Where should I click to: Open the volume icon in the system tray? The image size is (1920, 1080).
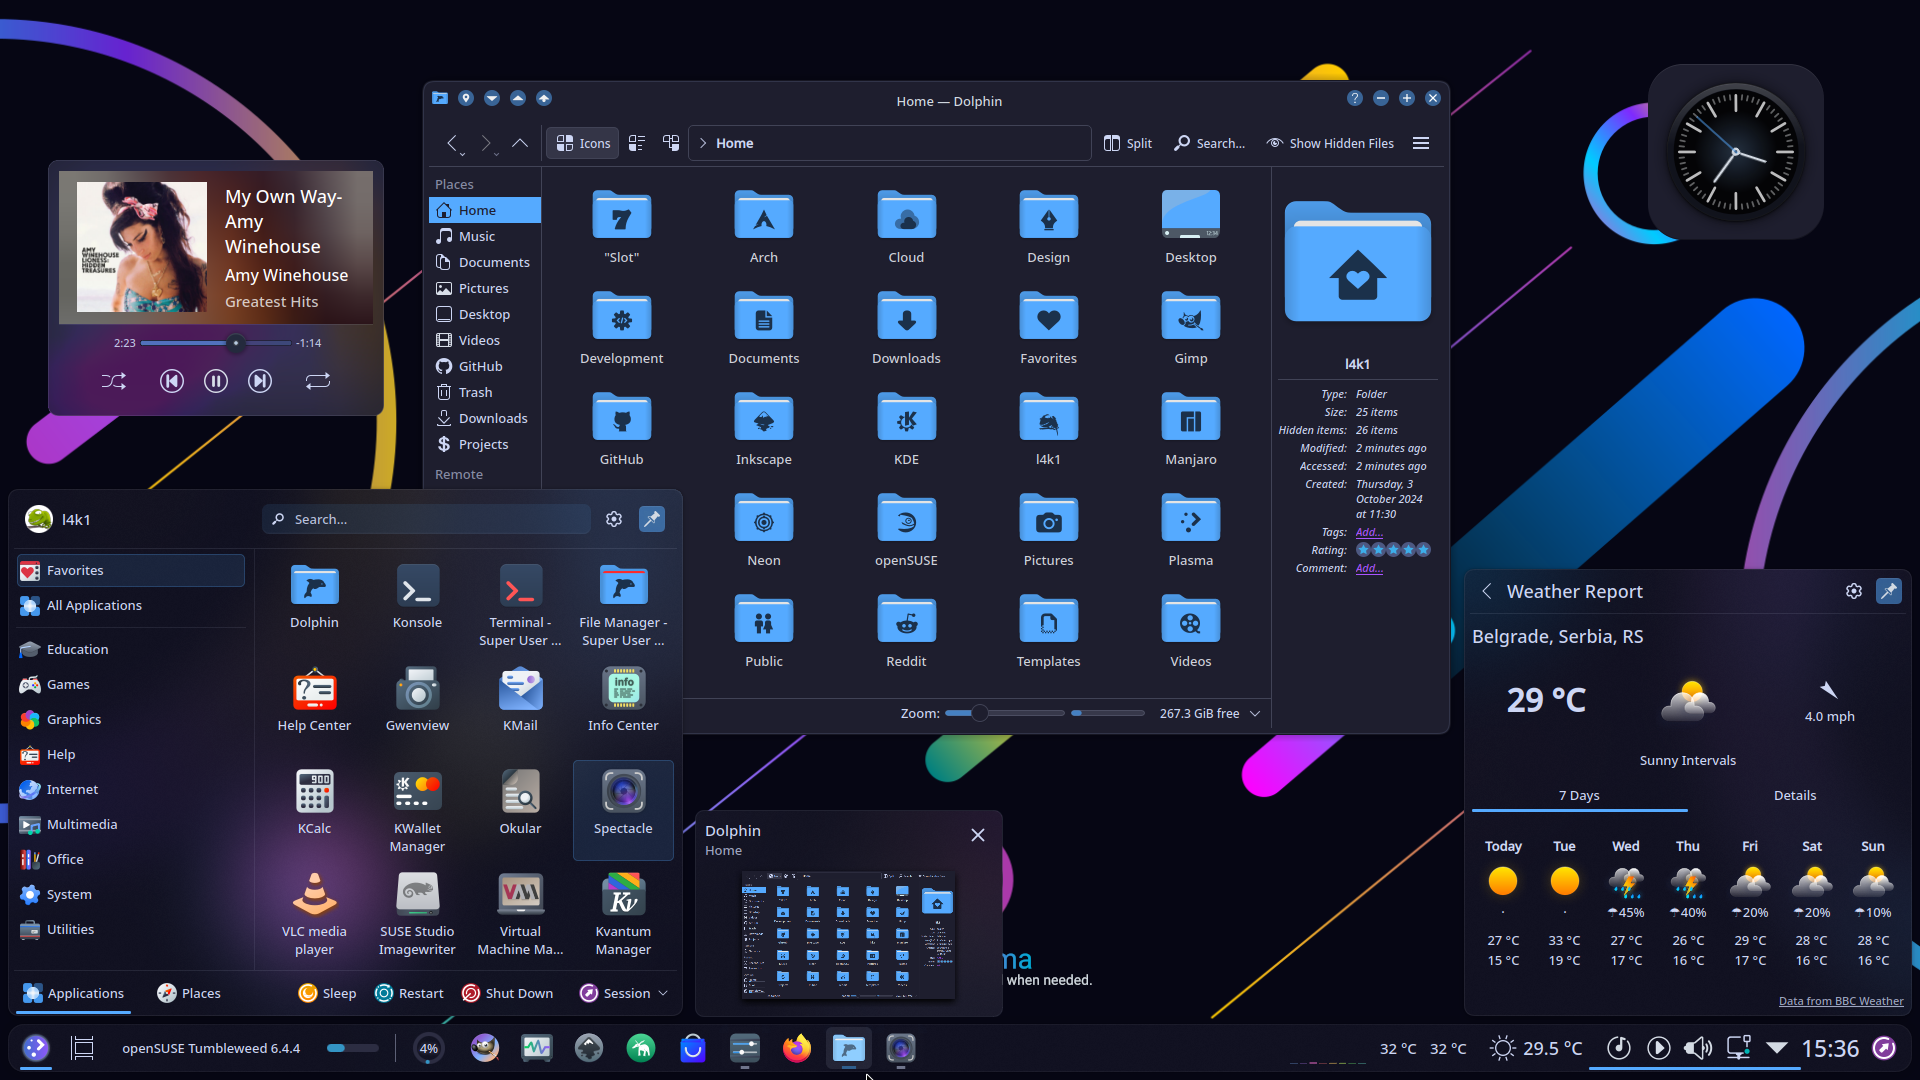click(x=1697, y=1048)
